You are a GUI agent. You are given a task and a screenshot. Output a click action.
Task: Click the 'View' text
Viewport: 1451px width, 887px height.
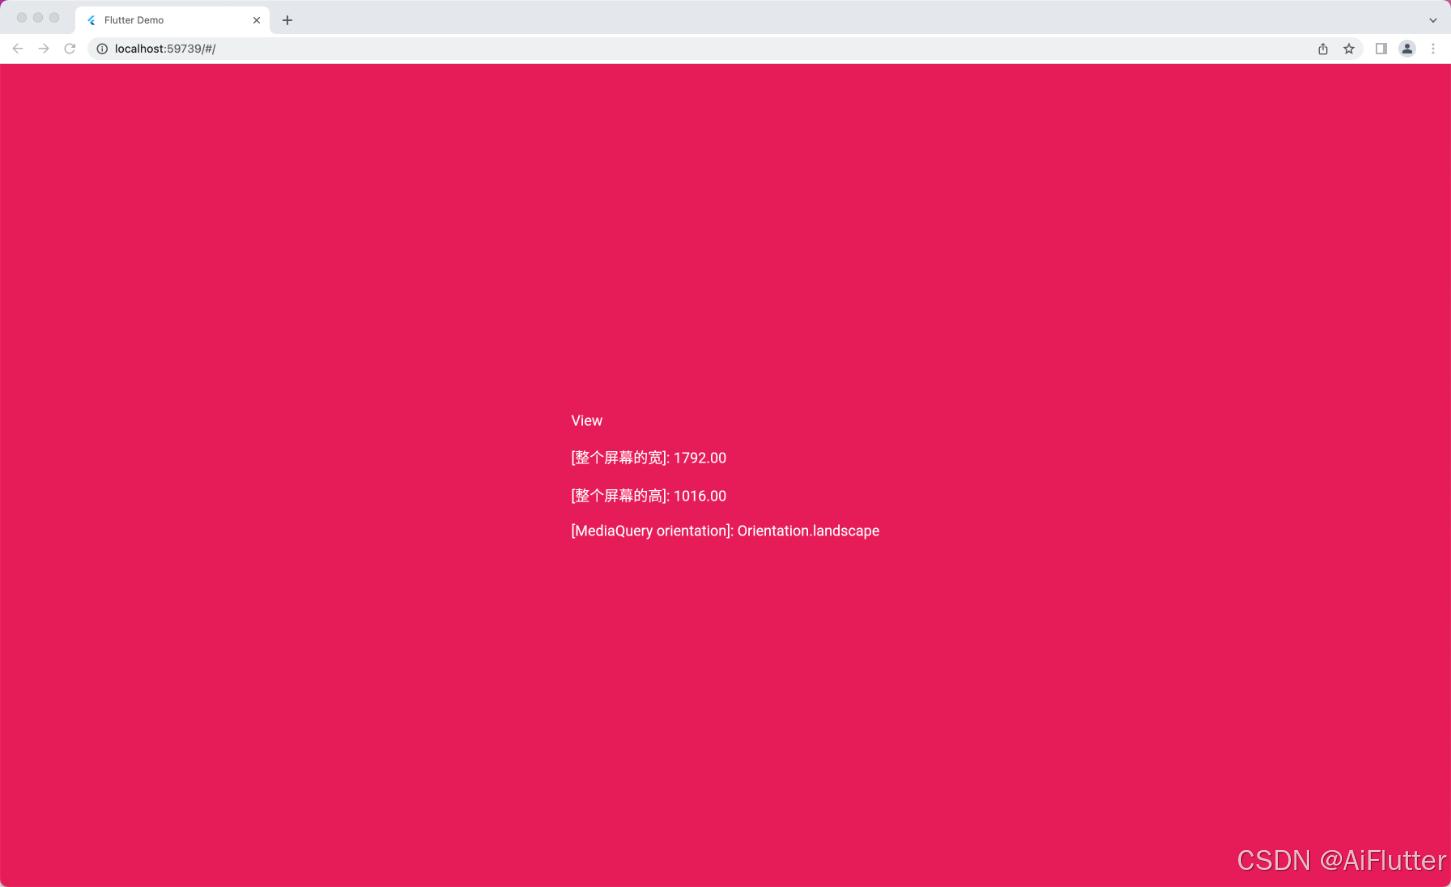587,421
